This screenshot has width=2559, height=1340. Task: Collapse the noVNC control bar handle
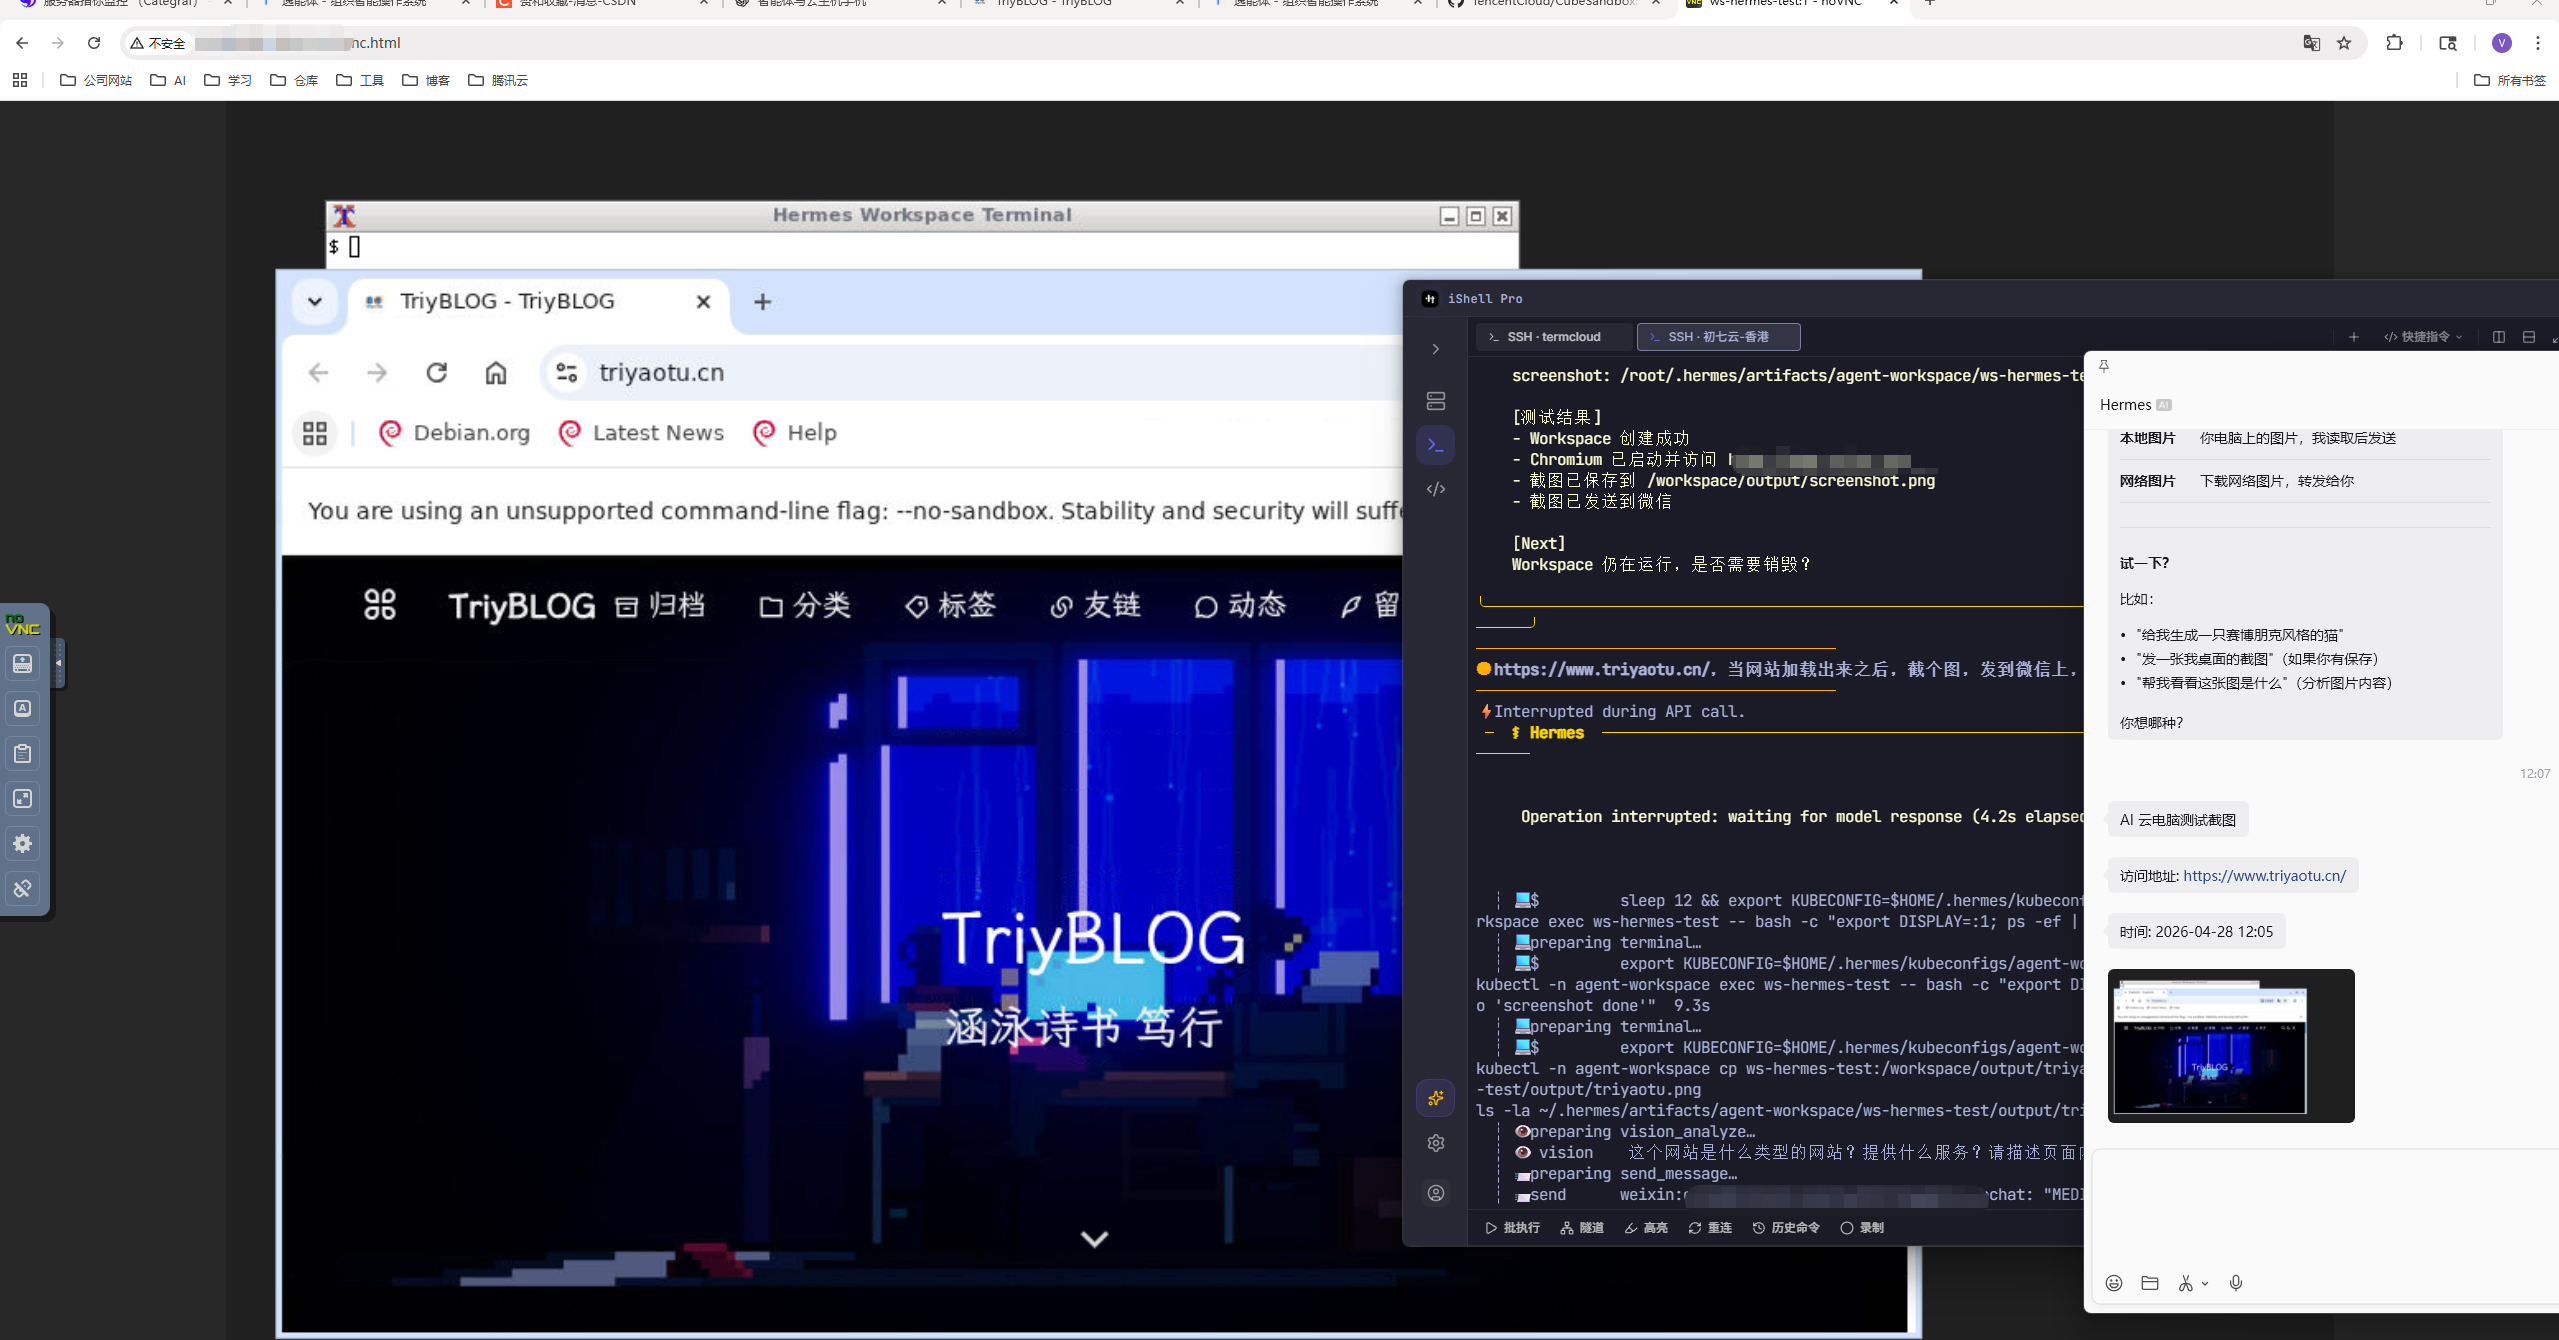pyautogui.click(x=58, y=663)
